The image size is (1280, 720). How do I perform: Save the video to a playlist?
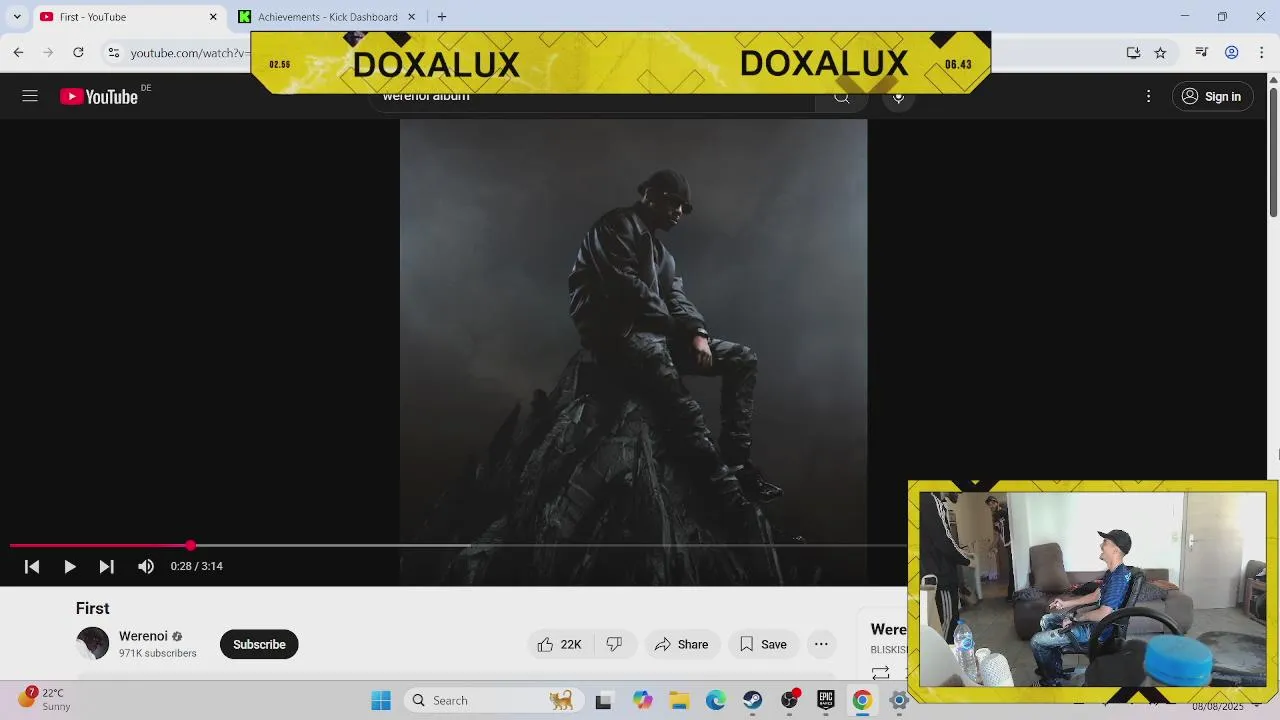pos(763,645)
